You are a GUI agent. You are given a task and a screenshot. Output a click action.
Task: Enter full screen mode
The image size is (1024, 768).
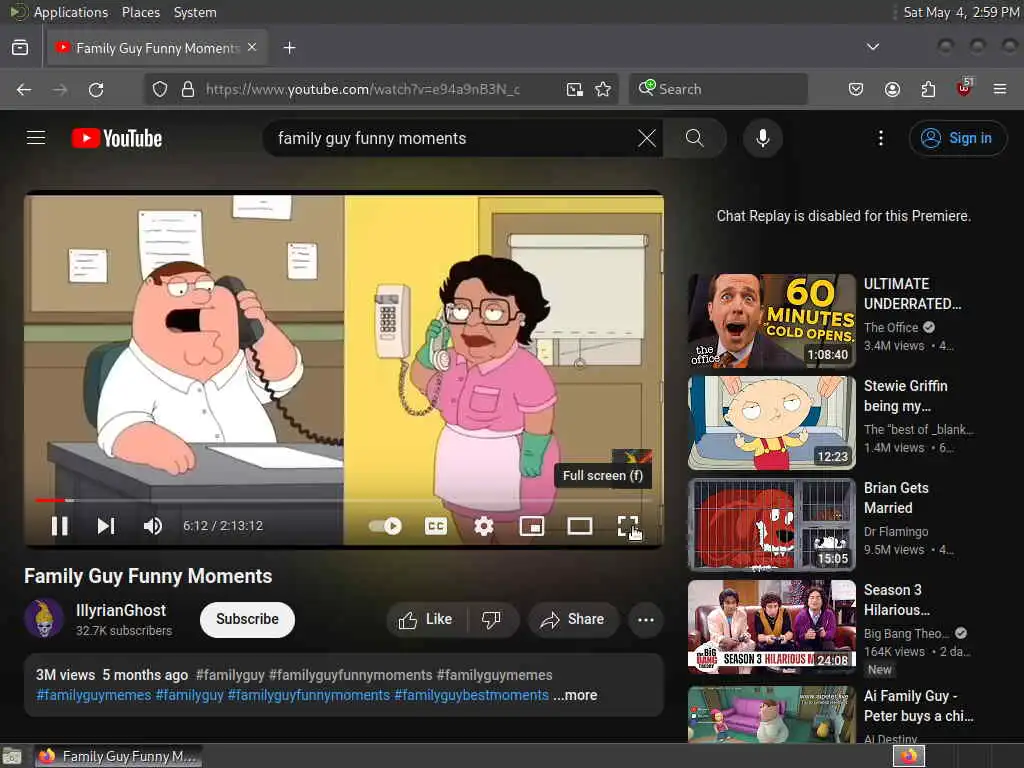pyautogui.click(x=628, y=526)
